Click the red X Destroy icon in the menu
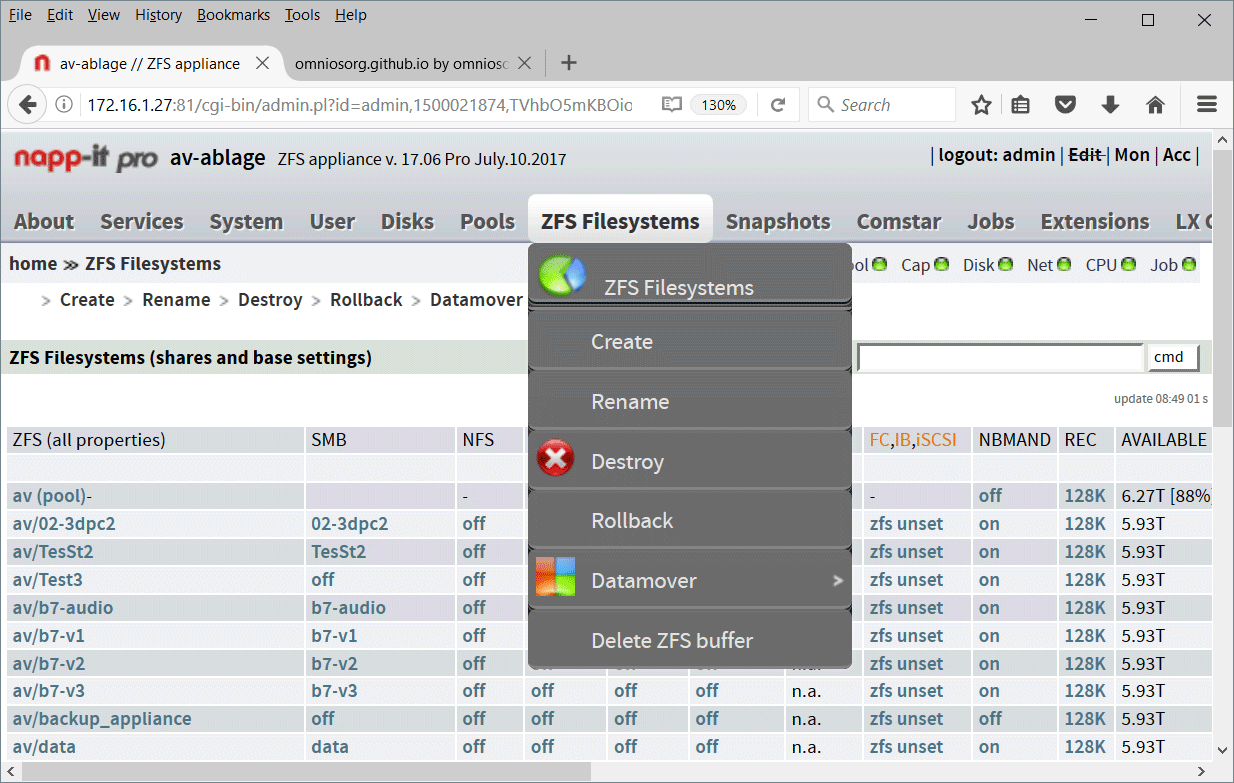 555,459
